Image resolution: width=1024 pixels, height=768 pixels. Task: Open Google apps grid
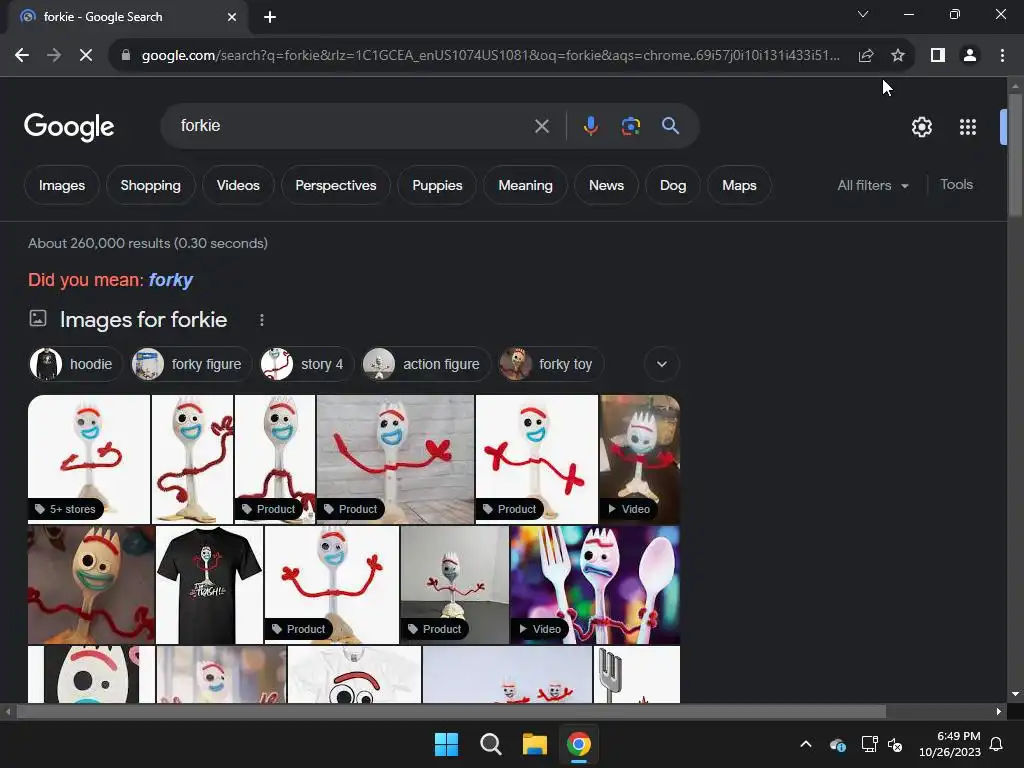pos(968,127)
